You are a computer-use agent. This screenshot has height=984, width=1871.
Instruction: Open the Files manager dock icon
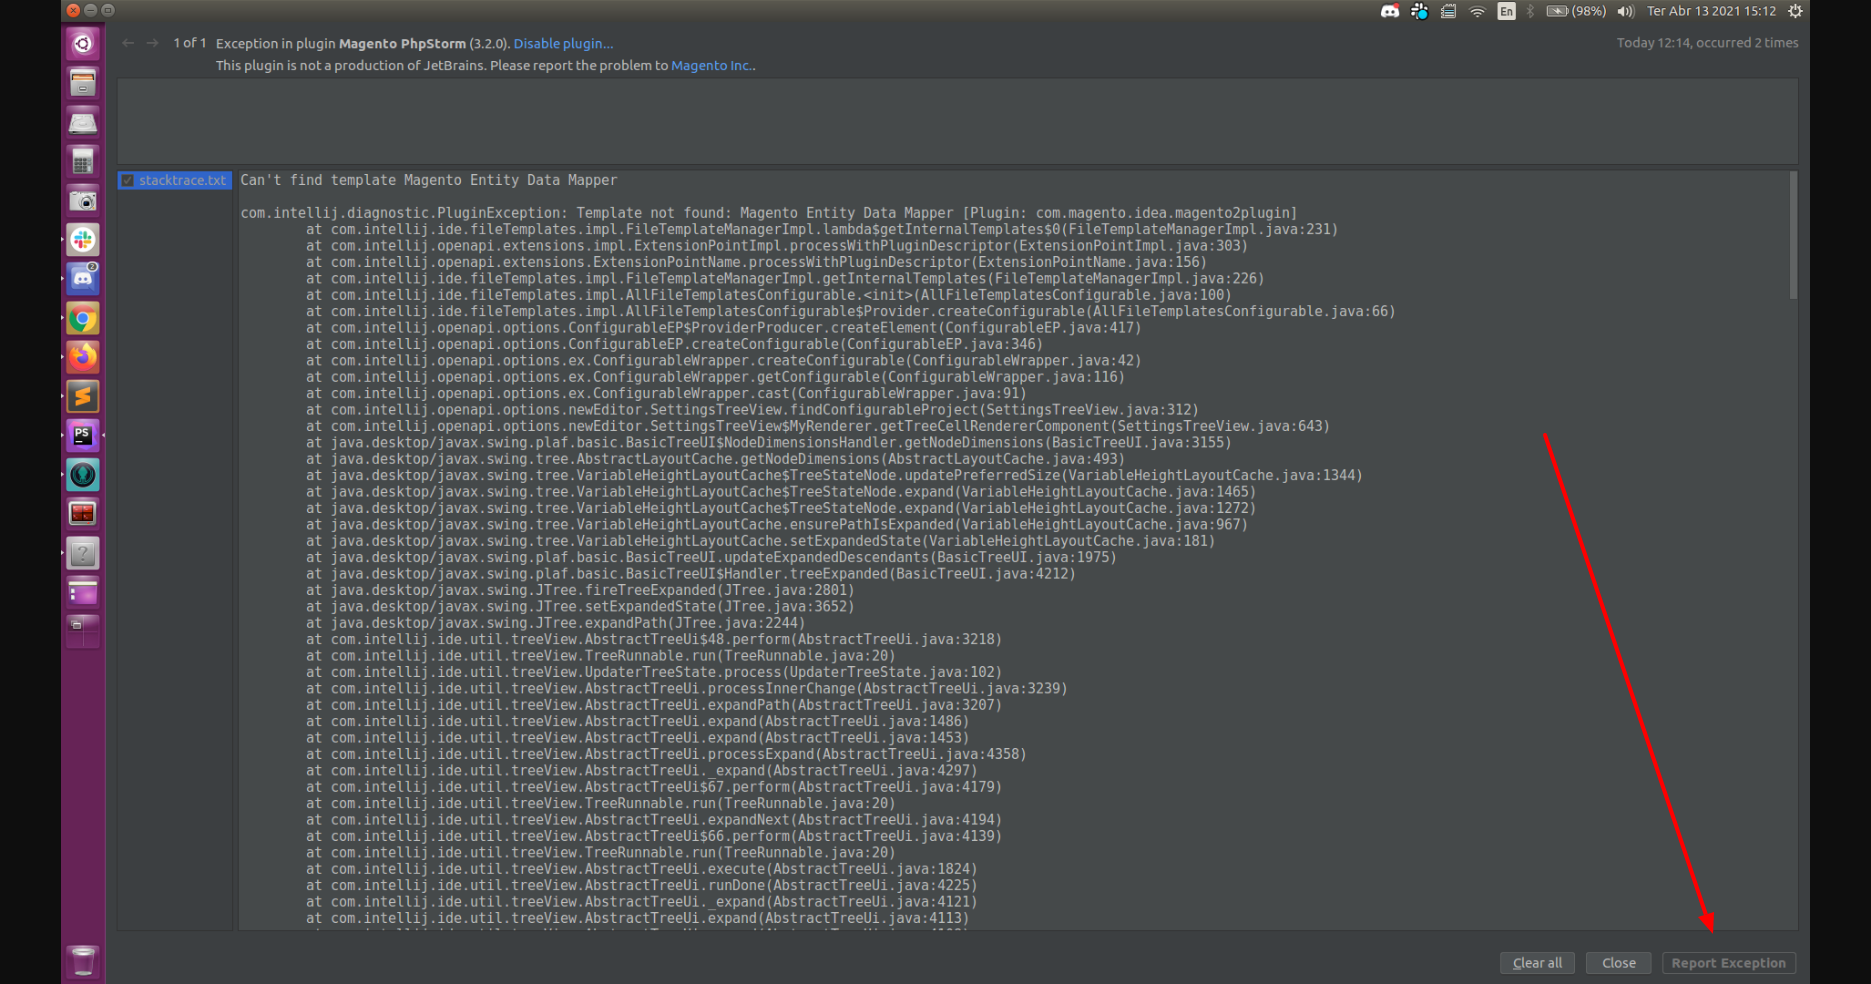(x=83, y=82)
